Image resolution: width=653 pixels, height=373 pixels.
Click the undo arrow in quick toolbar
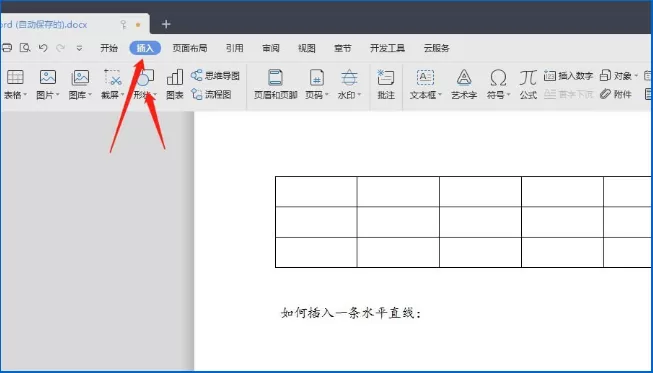coord(43,48)
